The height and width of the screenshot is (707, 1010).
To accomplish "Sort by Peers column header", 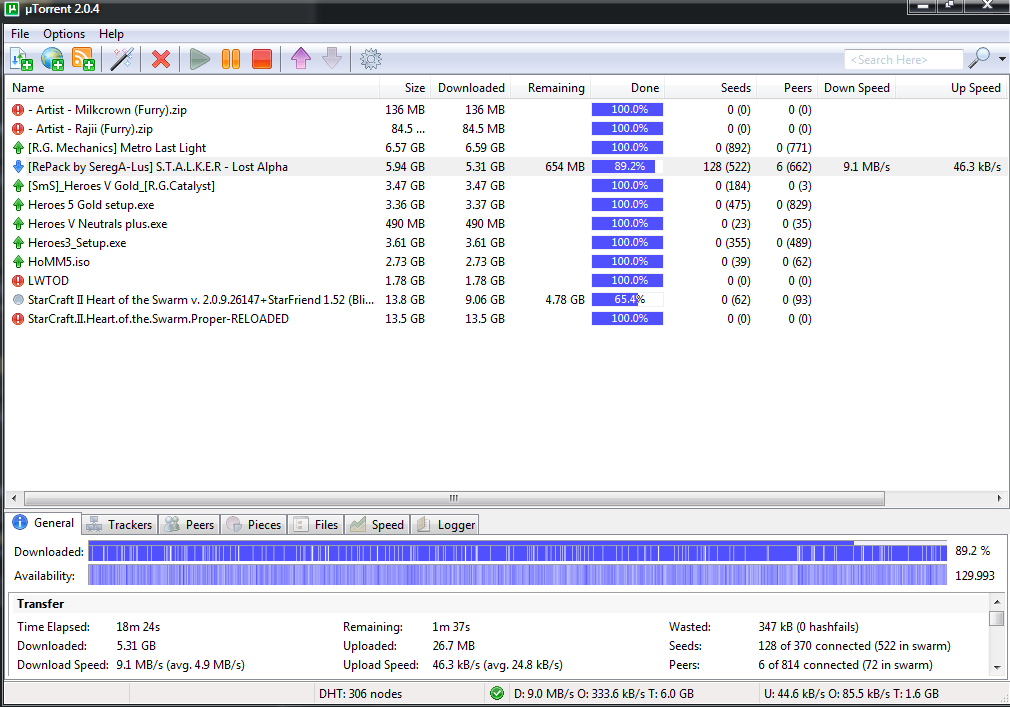I will click(786, 88).
